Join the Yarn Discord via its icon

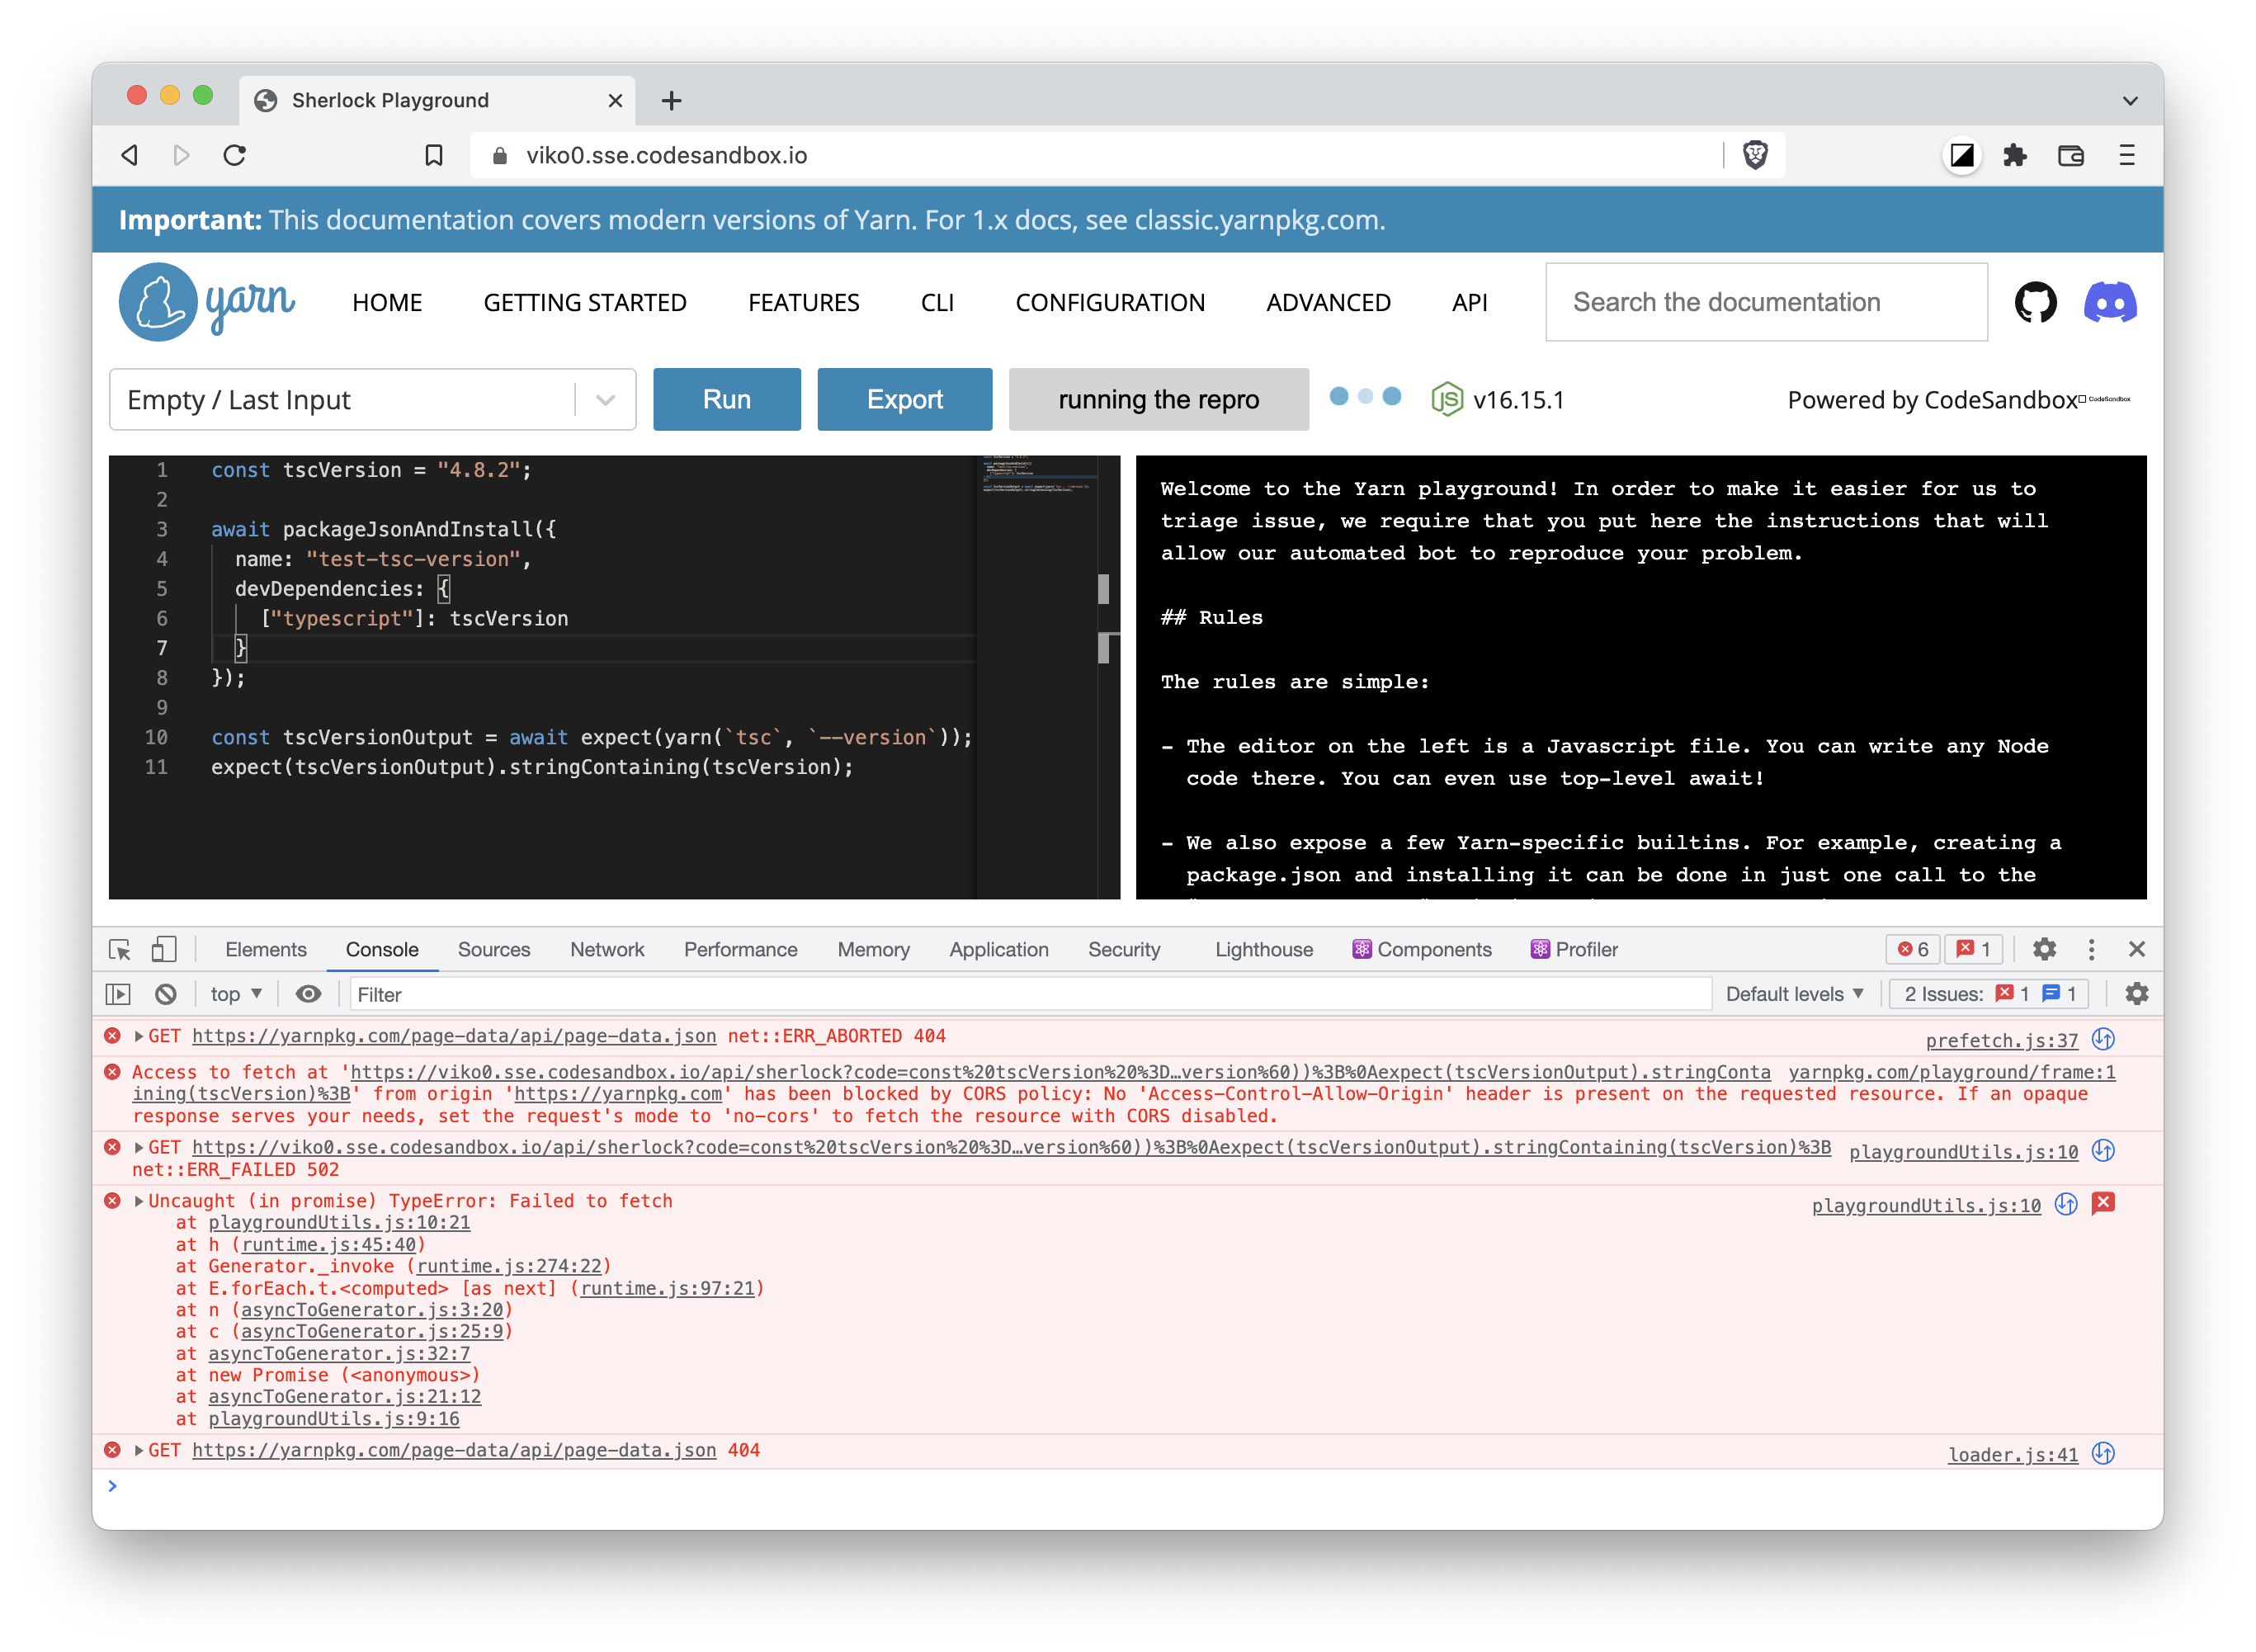tap(2110, 302)
